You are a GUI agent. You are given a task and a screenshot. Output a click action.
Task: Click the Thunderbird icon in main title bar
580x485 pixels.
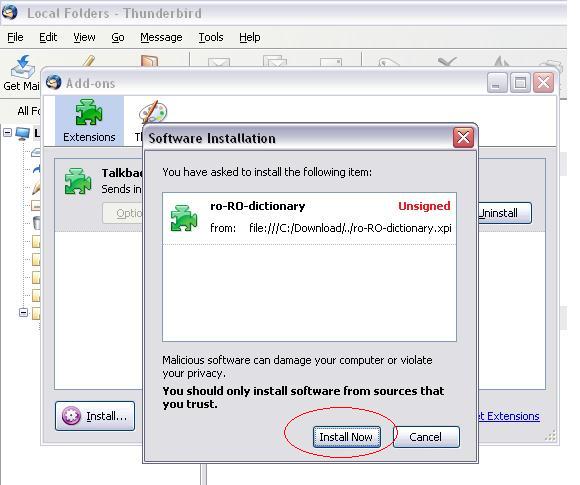pyautogui.click(x=10, y=11)
